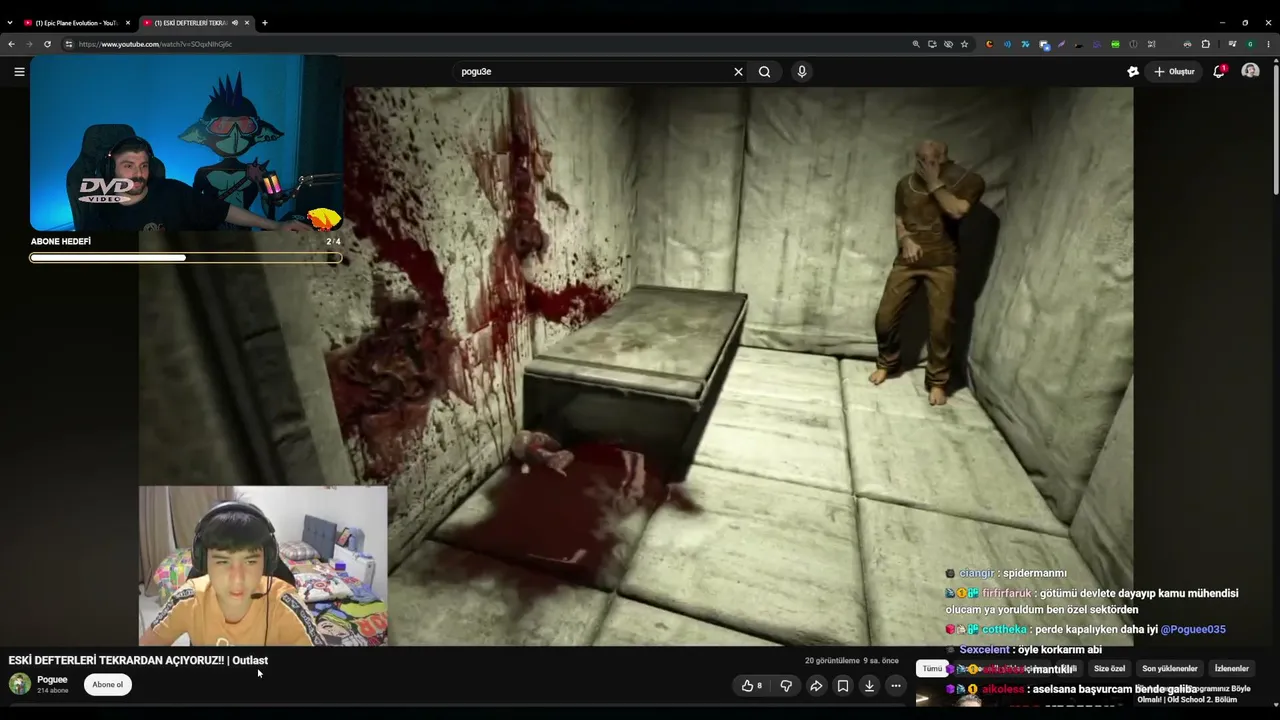The height and width of the screenshot is (720, 1280).
Task: Click the @Poguee035 mention in chat
Action: pyautogui.click(x=1193, y=630)
